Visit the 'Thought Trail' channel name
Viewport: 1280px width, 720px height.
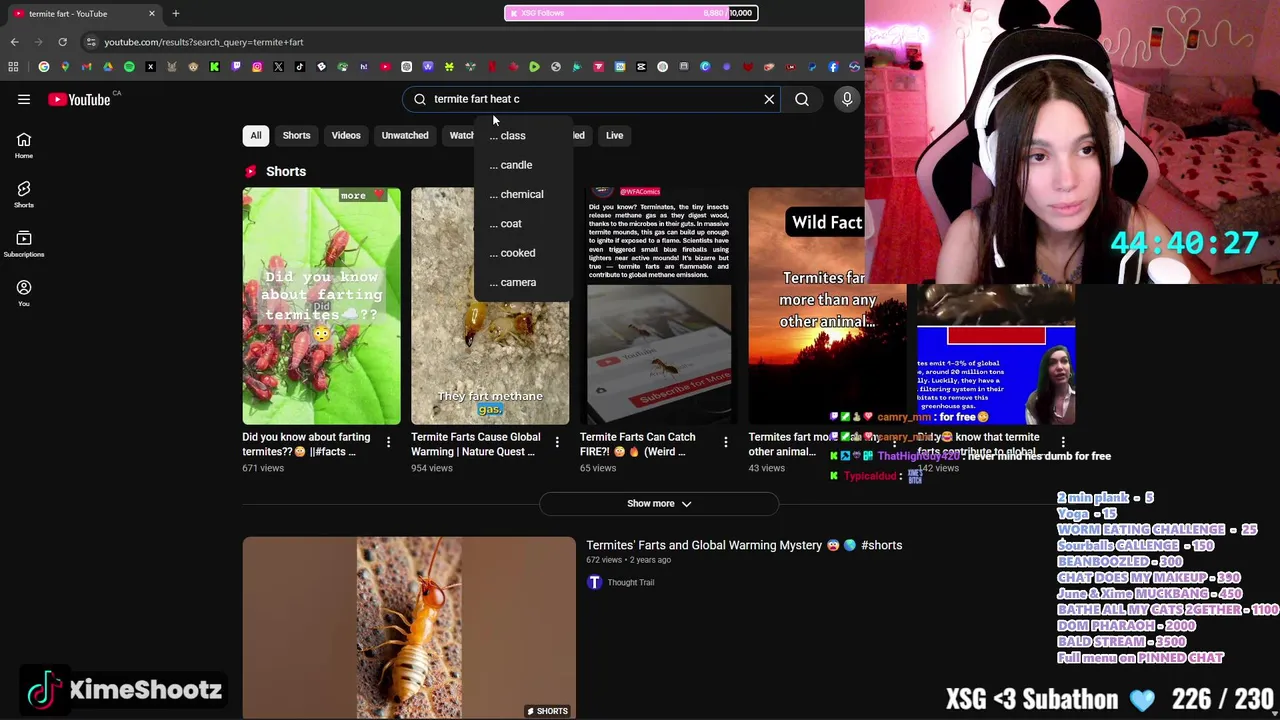(630, 582)
